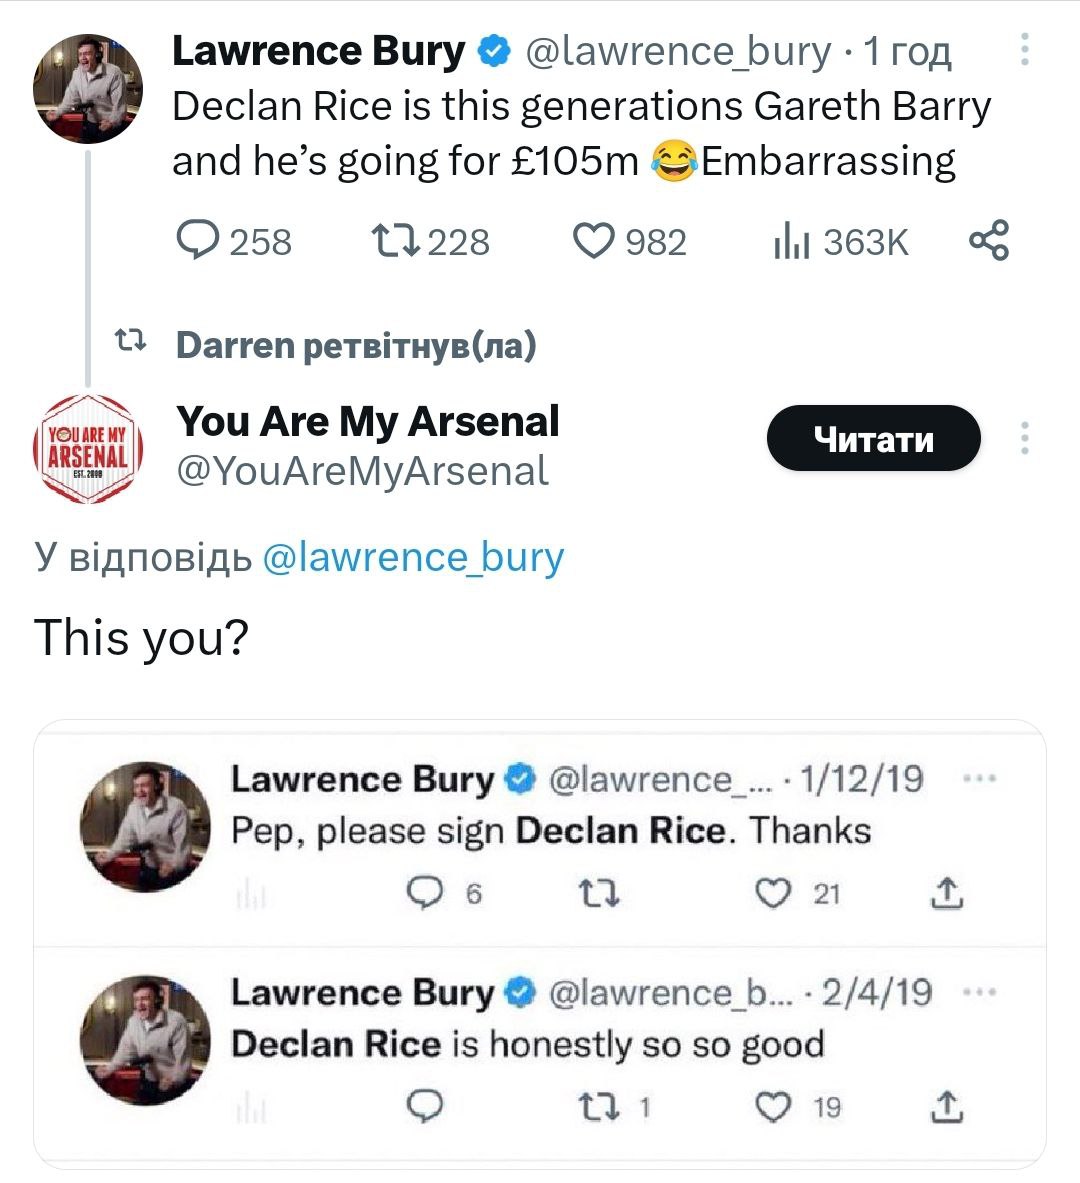Open more options on top tweet
Viewport: 1080px width, 1183px height.
coord(1024,50)
